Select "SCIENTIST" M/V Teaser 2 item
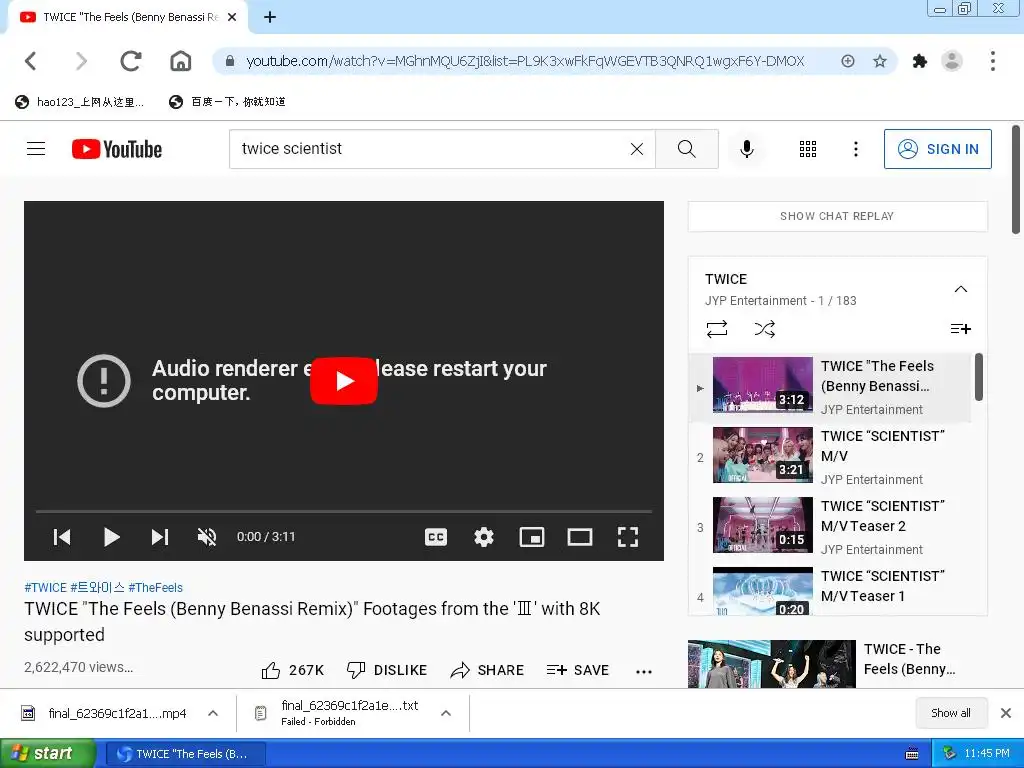The width and height of the screenshot is (1024, 768). pyautogui.click(x=831, y=527)
